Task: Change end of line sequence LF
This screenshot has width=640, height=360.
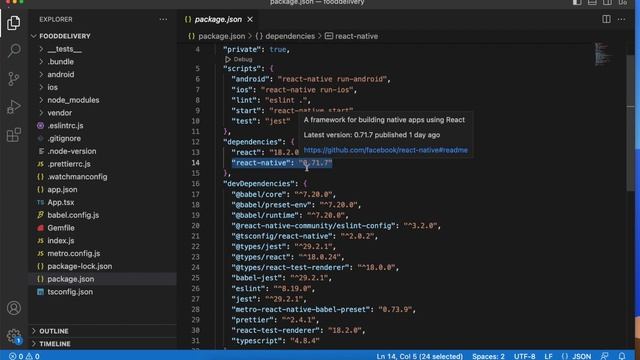Action: tap(548, 356)
